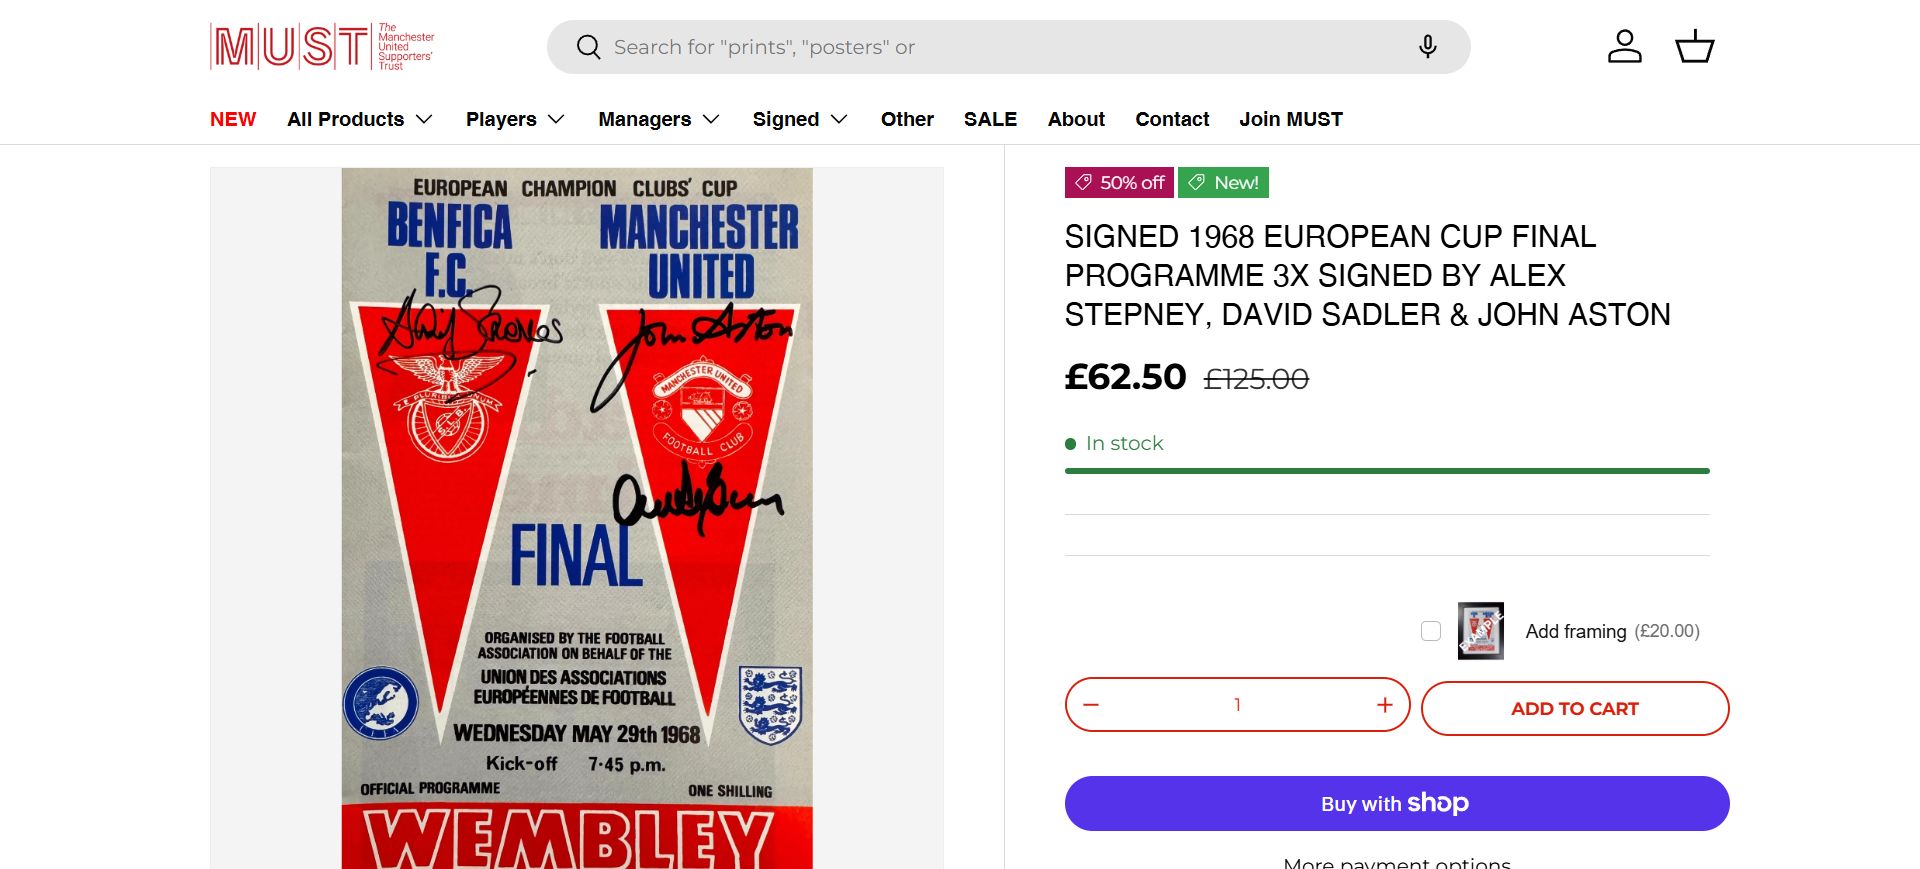Click the Join MUST link
1920x869 pixels.
point(1291,119)
